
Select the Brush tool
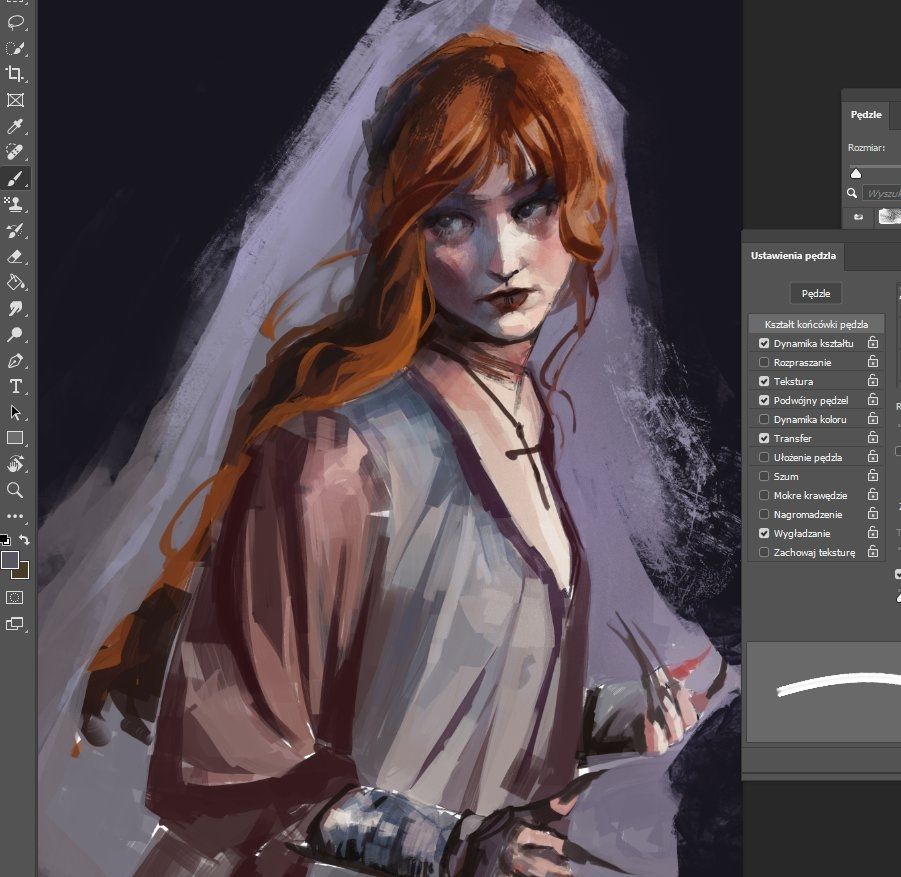click(x=15, y=178)
